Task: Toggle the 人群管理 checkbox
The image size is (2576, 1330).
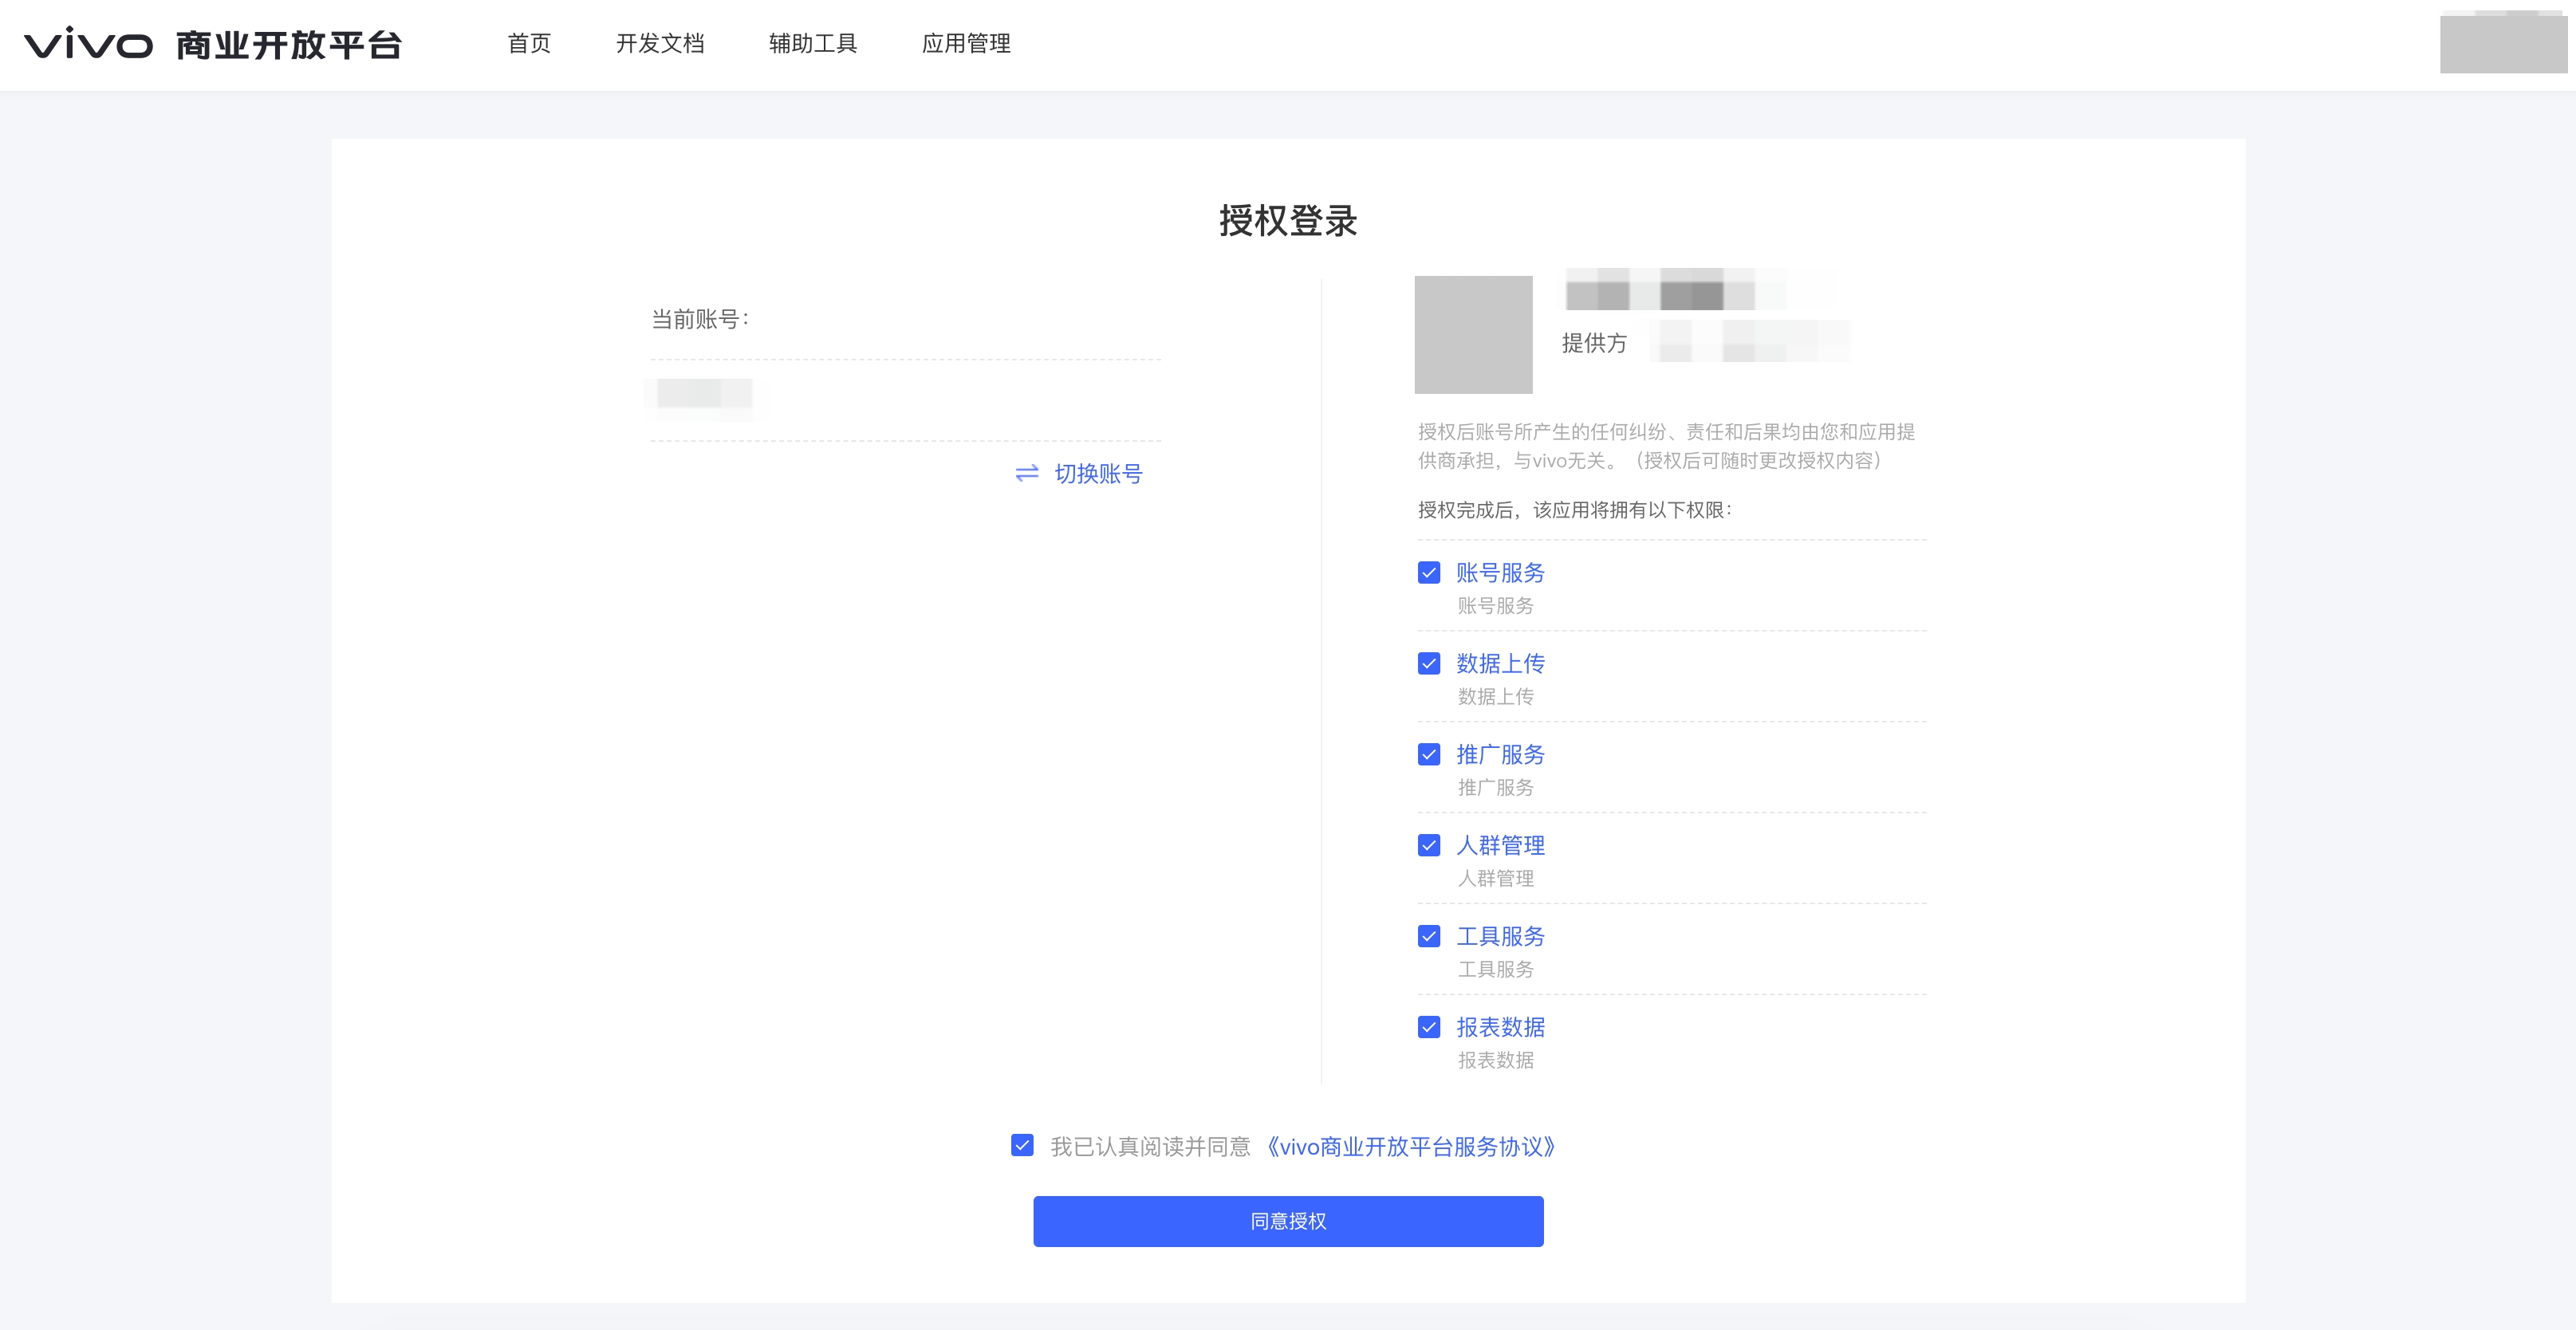Action: coord(1429,845)
